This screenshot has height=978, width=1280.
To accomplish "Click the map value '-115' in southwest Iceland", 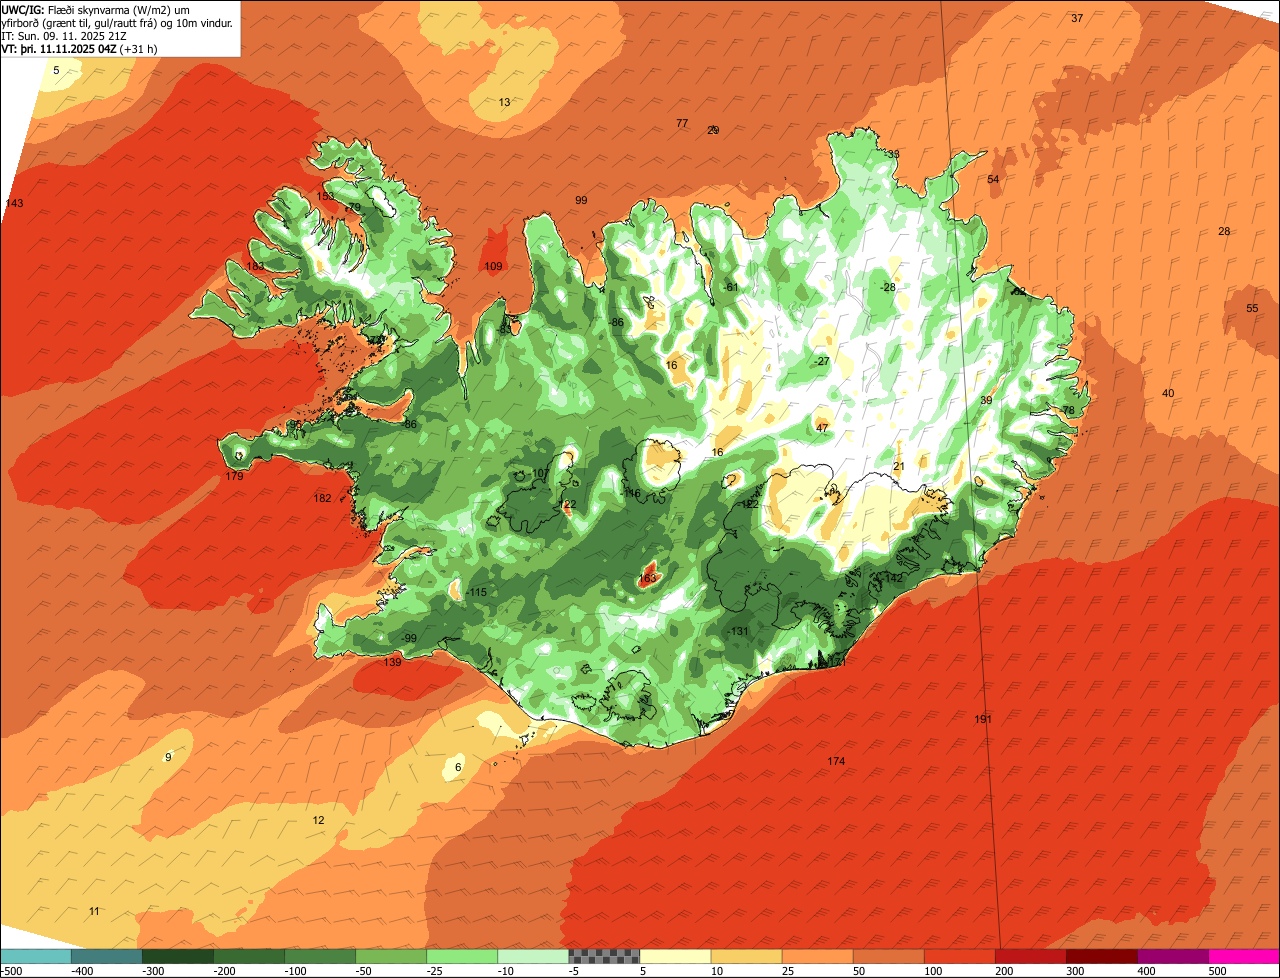I will (476, 593).
